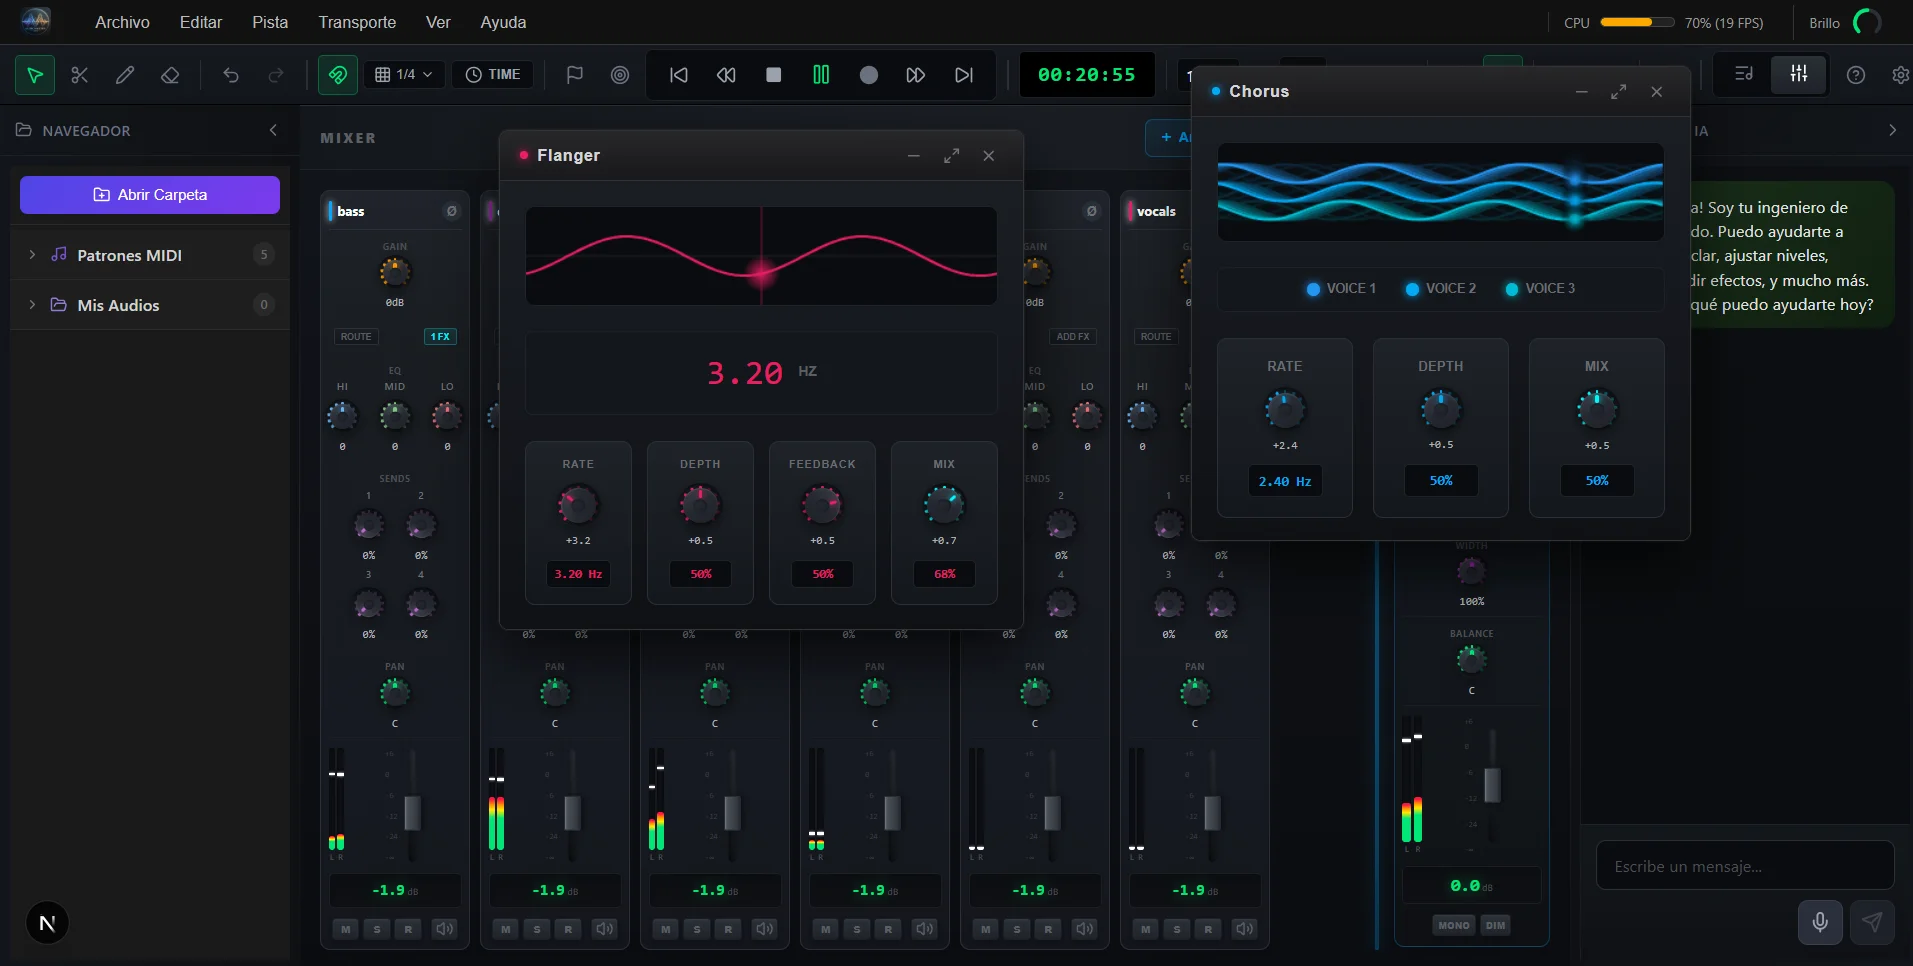Click the flag marker icon
Screen dimensions: 1913x966
574,75
